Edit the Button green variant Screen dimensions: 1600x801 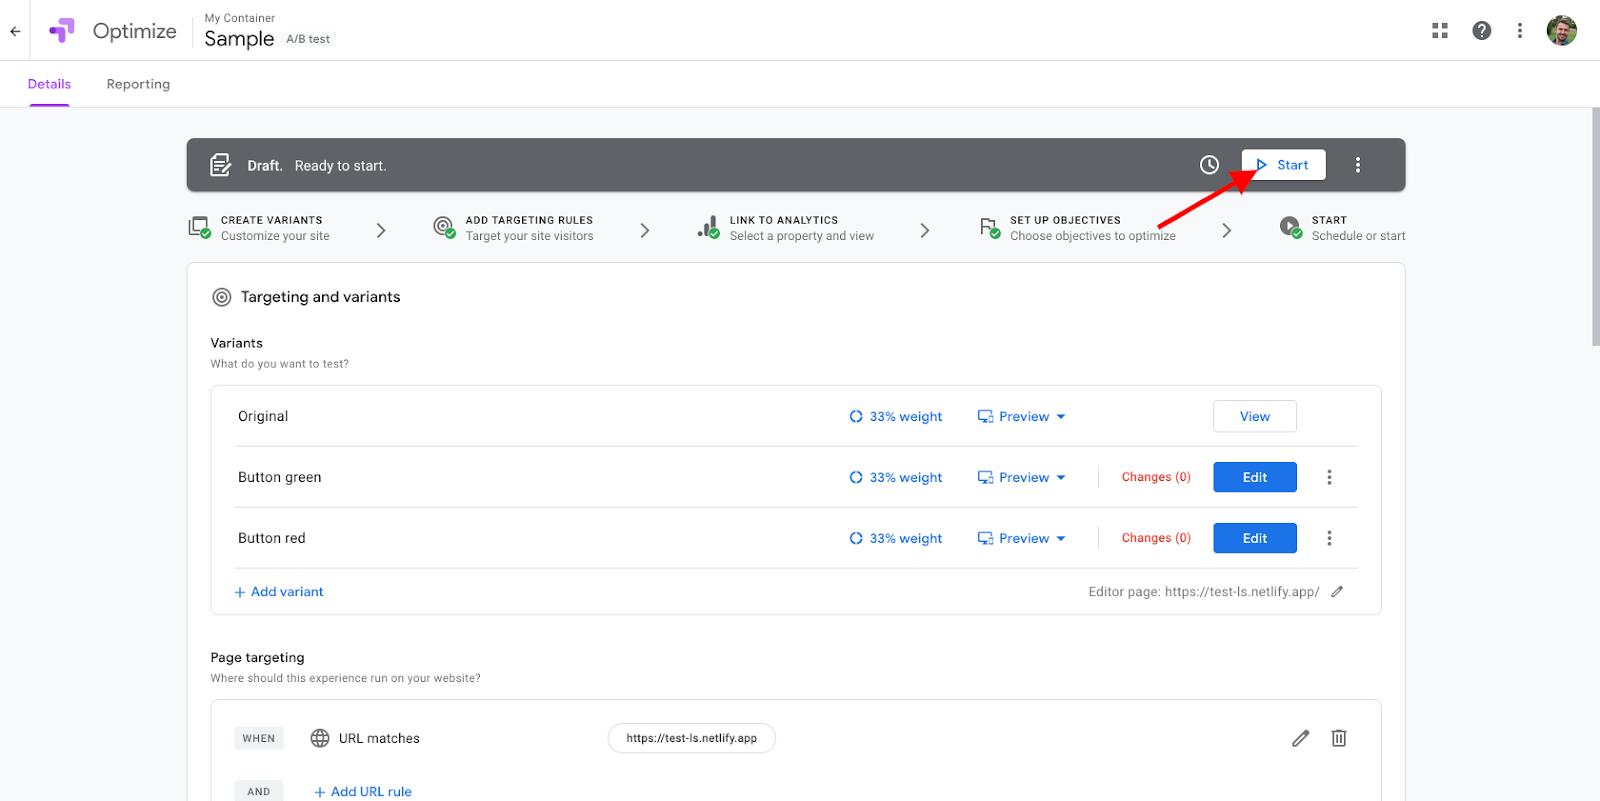tap(1255, 478)
